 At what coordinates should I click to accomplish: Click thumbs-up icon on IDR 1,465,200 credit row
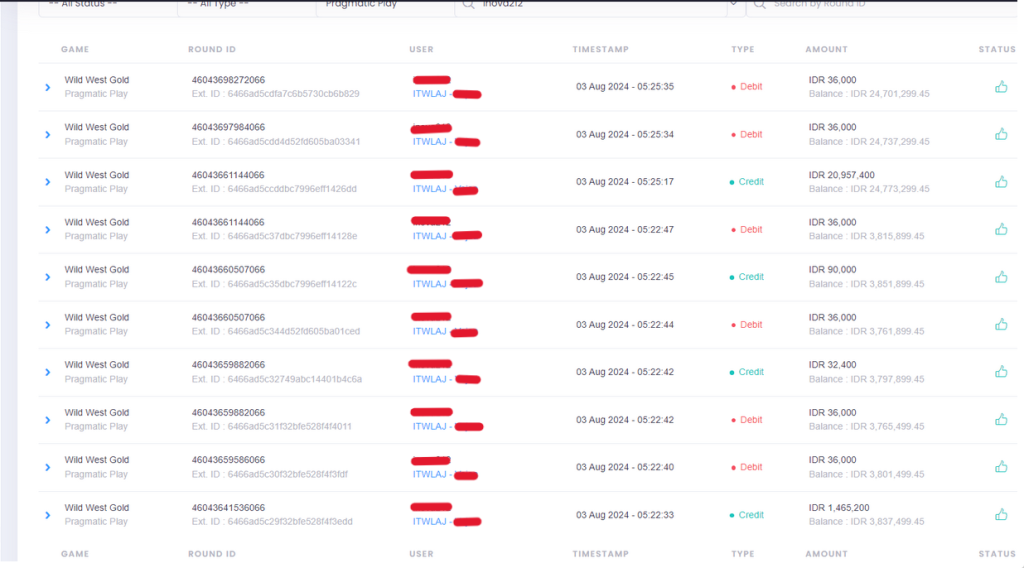(1001, 515)
